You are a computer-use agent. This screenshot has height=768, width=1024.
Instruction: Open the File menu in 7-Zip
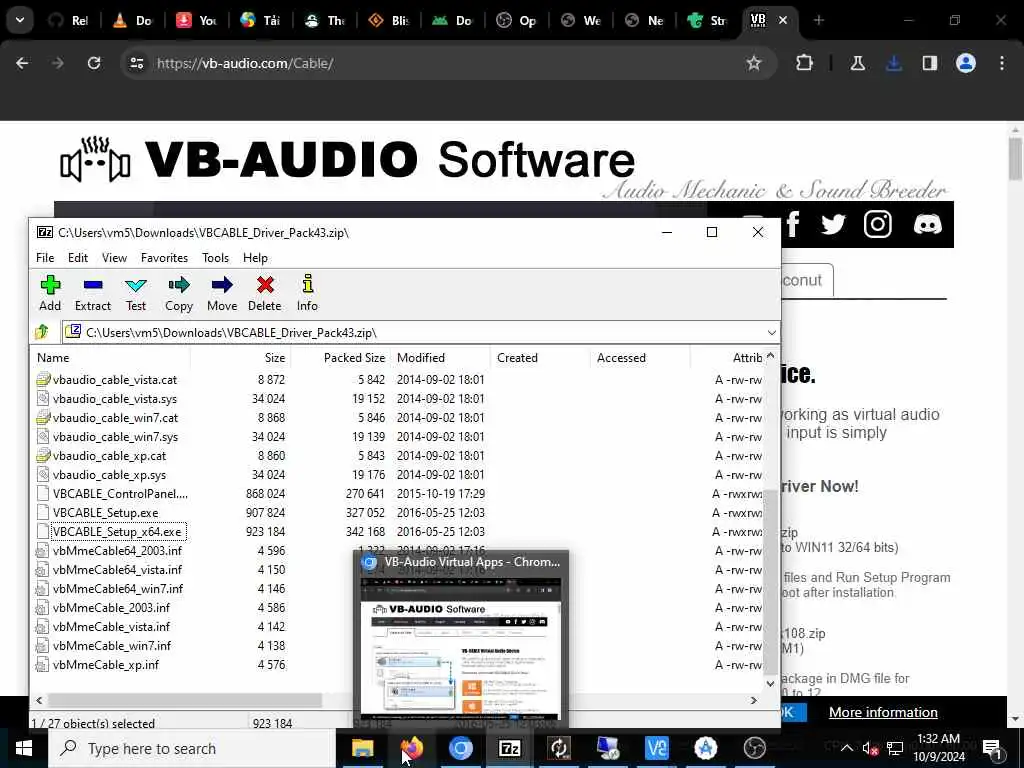pyautogui.click(x=45, y=258)
